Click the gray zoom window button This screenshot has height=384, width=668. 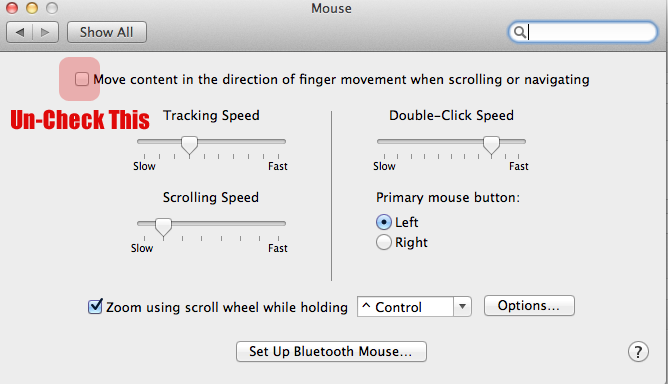click(x=52, y=8)
